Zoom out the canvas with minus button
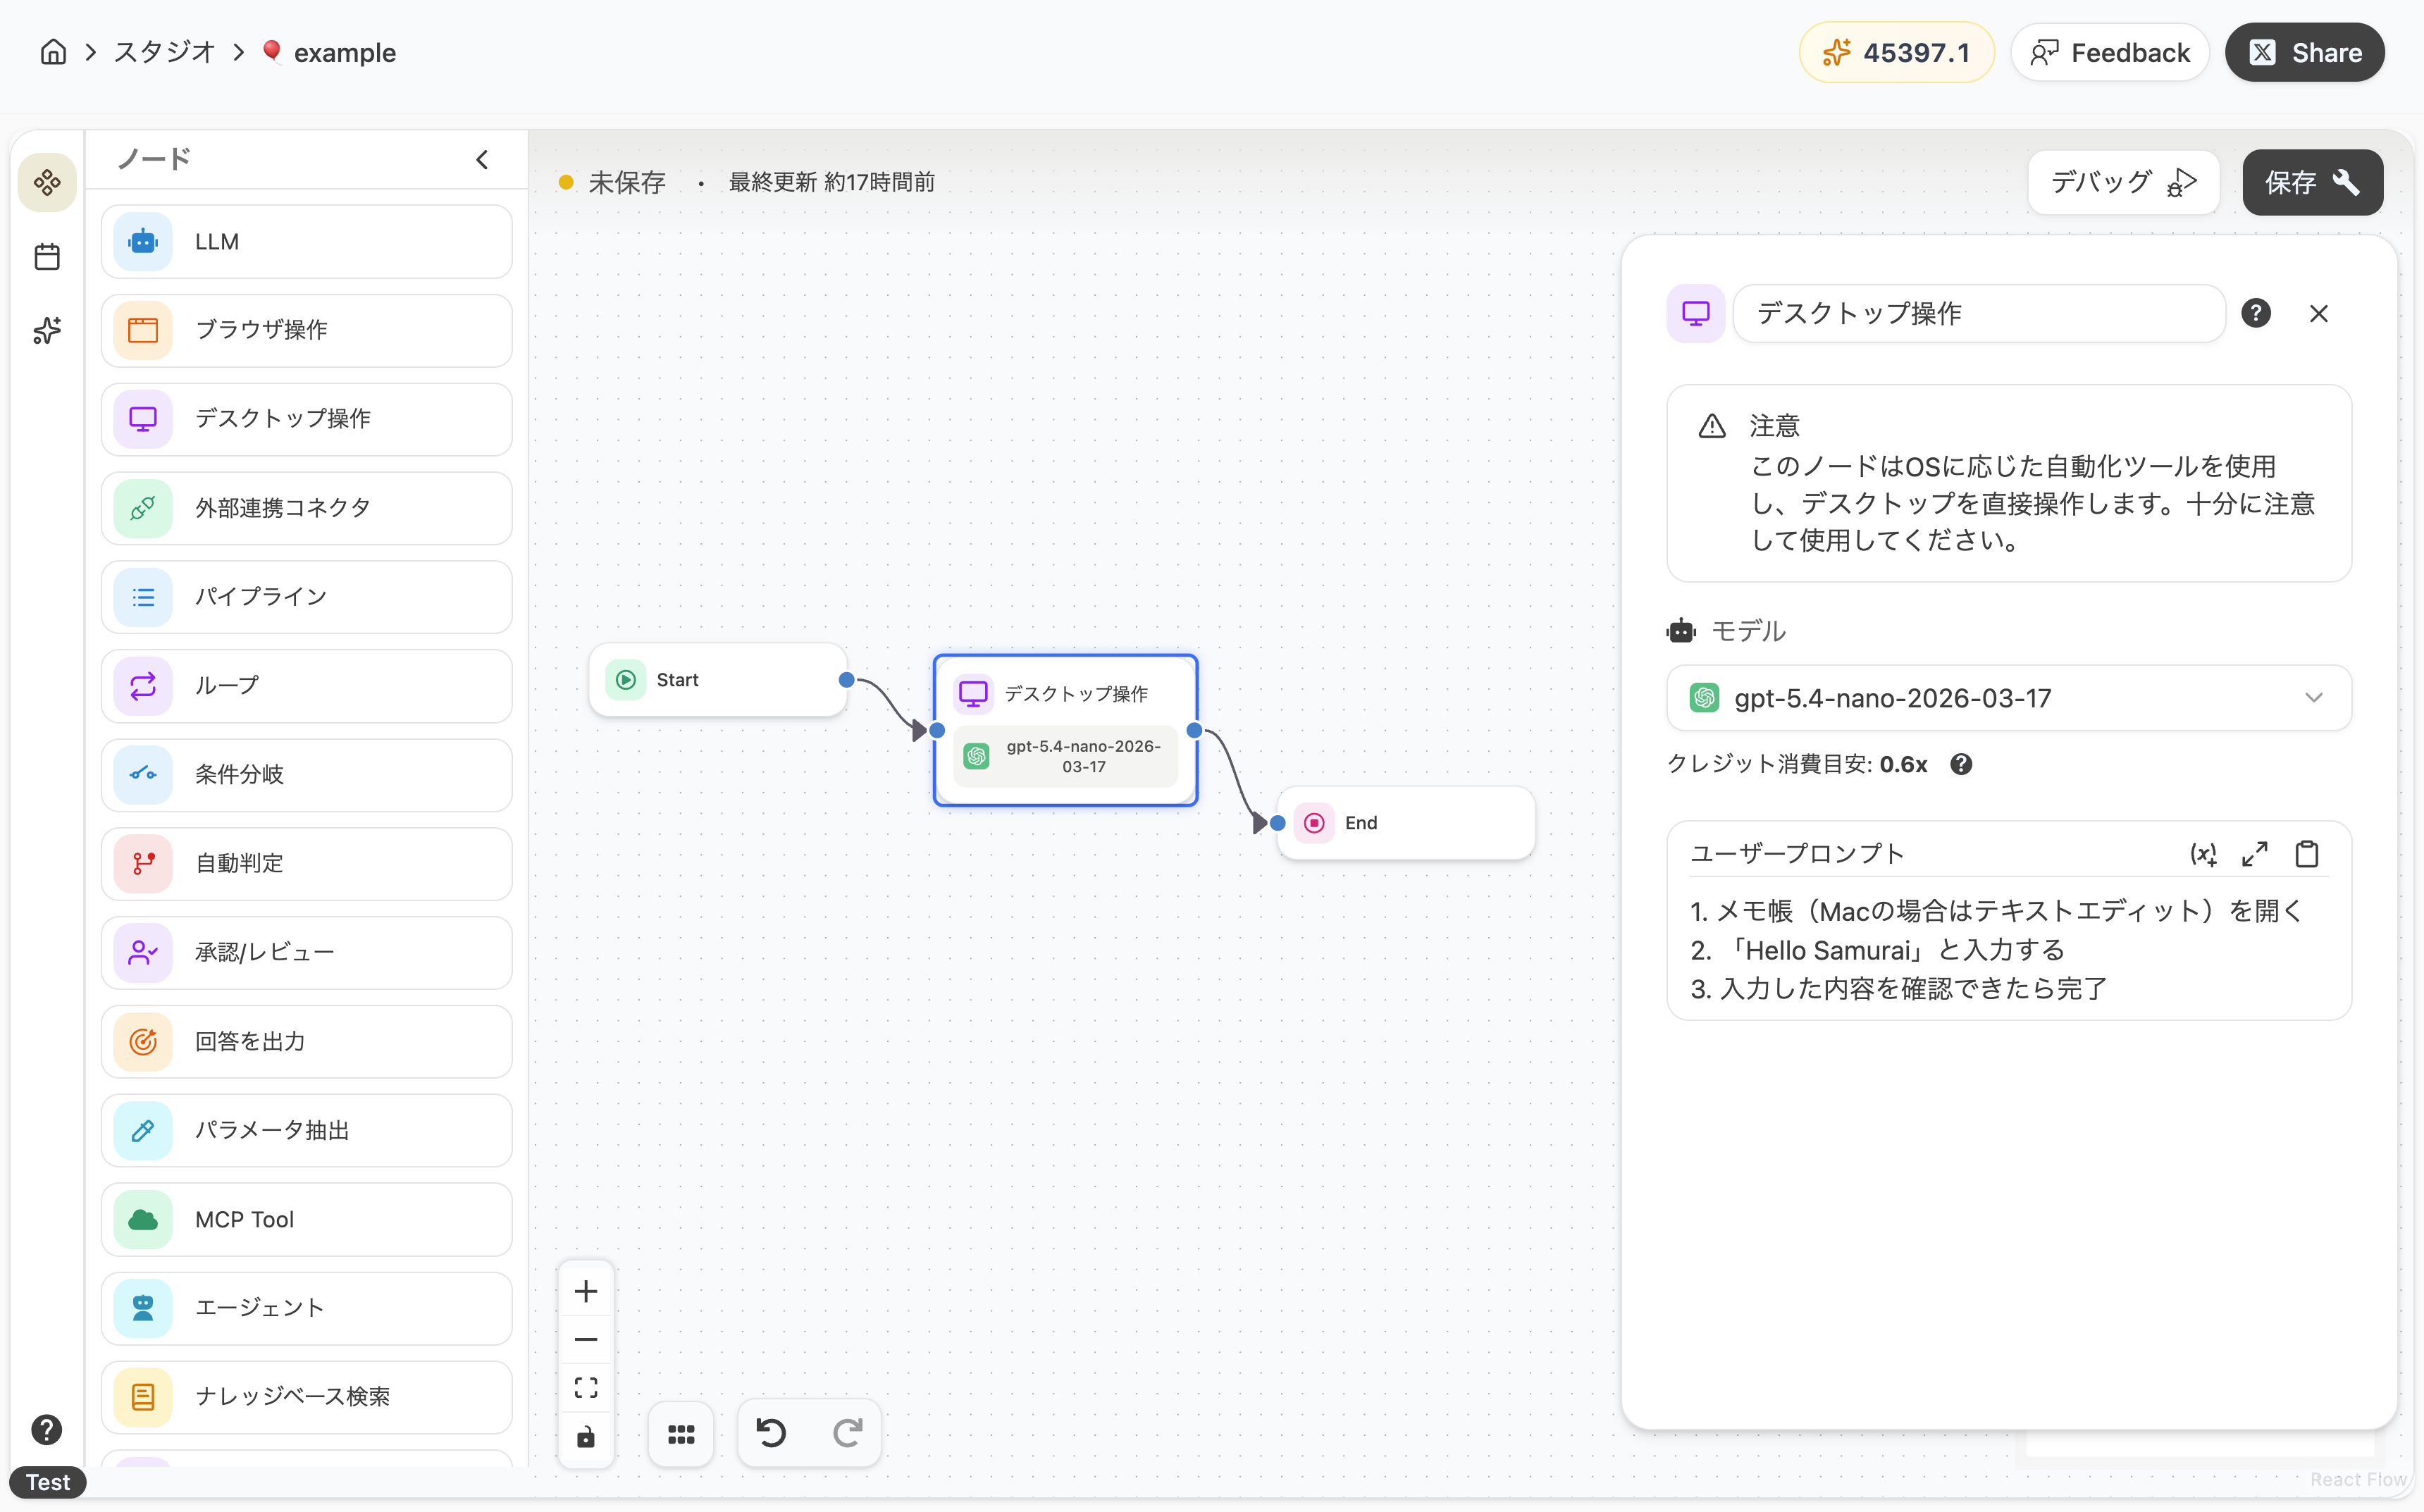Image resolution: width=2424 pixels, height=1512 pixels. [586, 1340]
